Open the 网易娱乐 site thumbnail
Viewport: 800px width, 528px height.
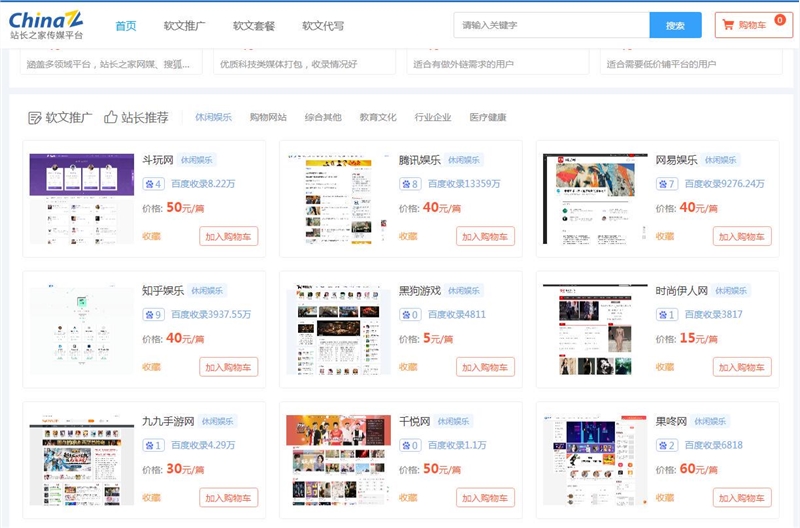tap(595, 199)
